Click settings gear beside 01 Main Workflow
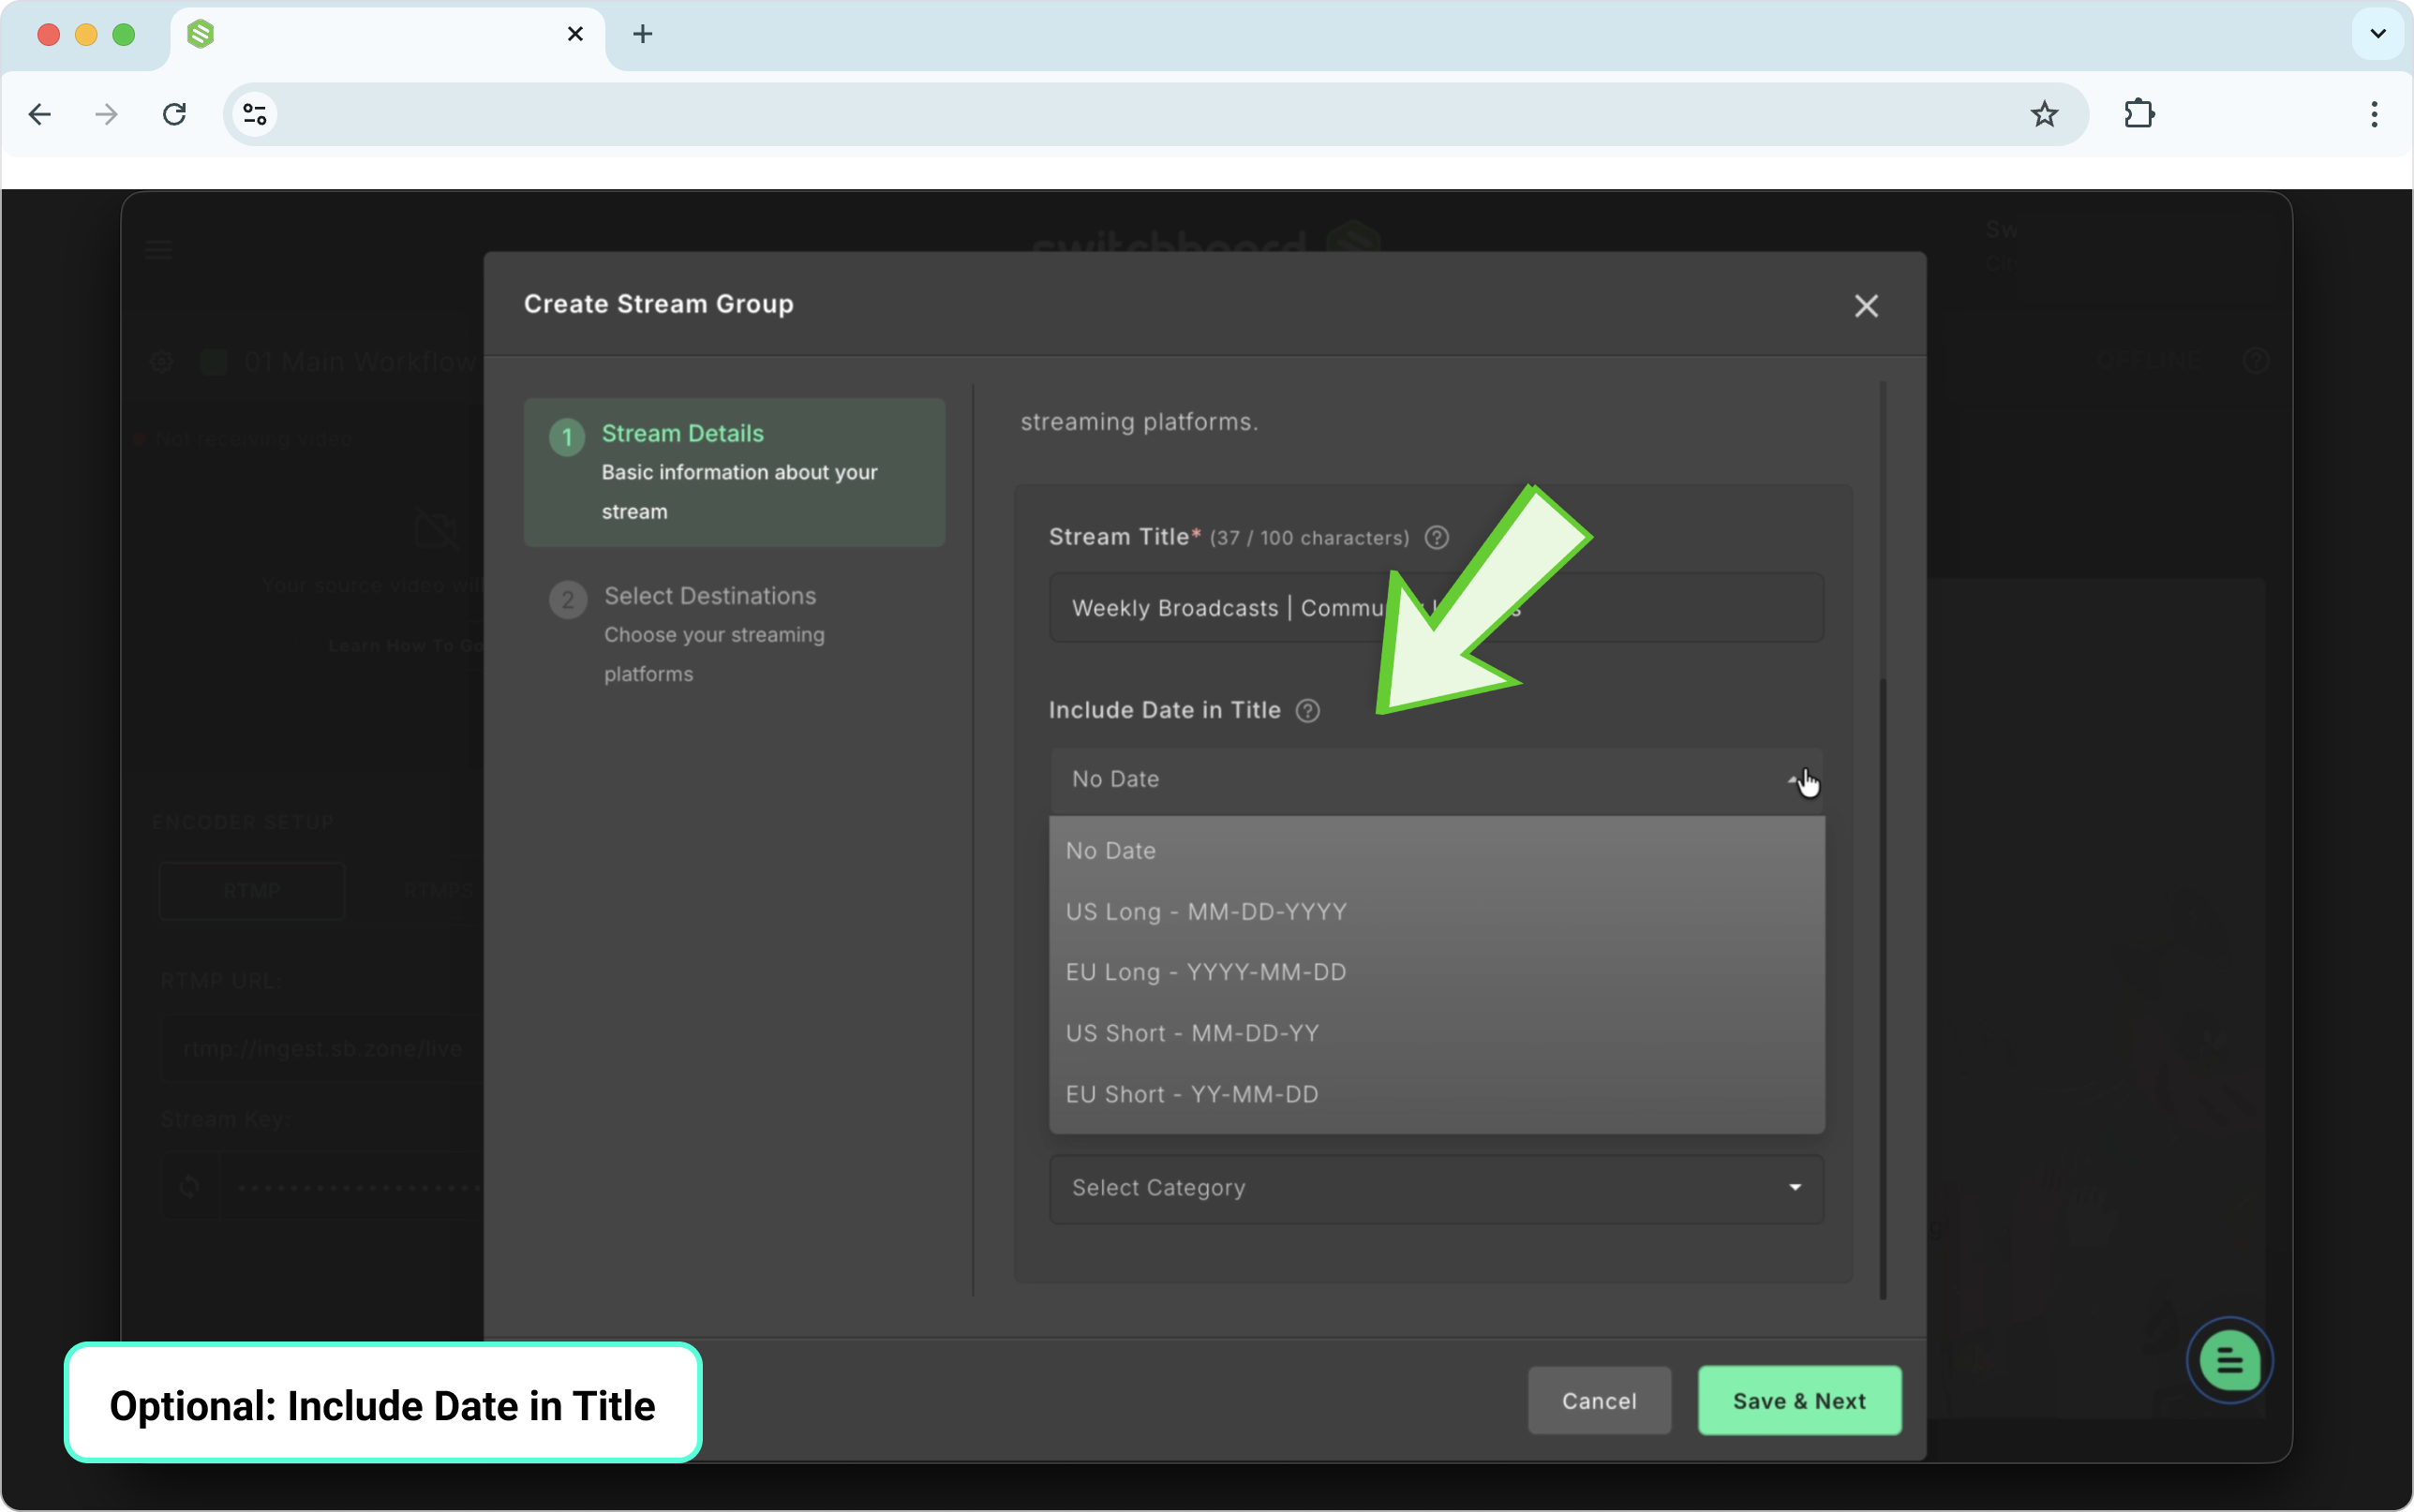 point(161,362)
